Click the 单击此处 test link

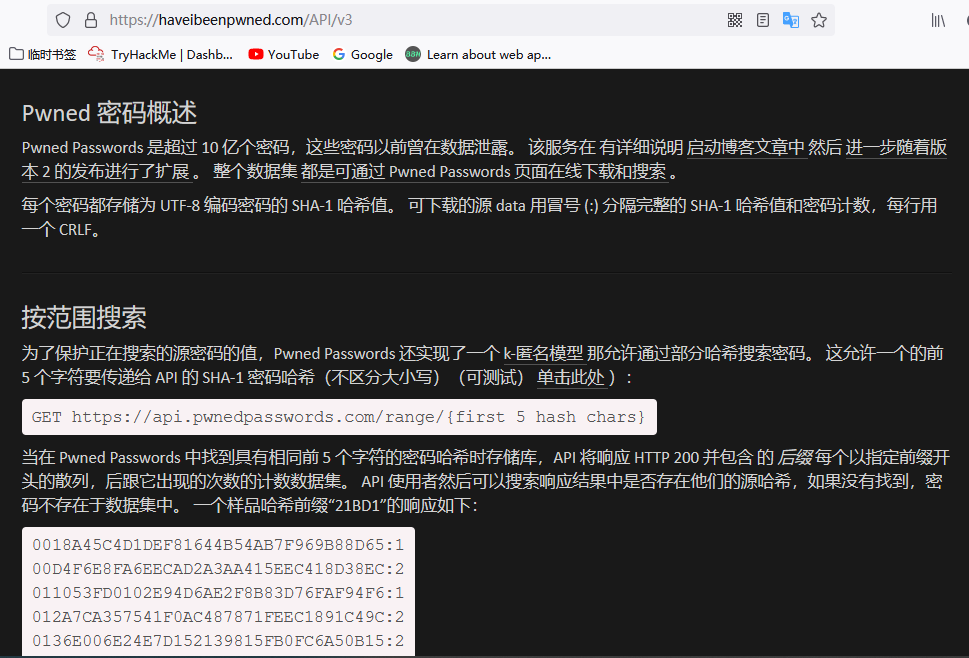pyautogui.click(x=570, y=377)
